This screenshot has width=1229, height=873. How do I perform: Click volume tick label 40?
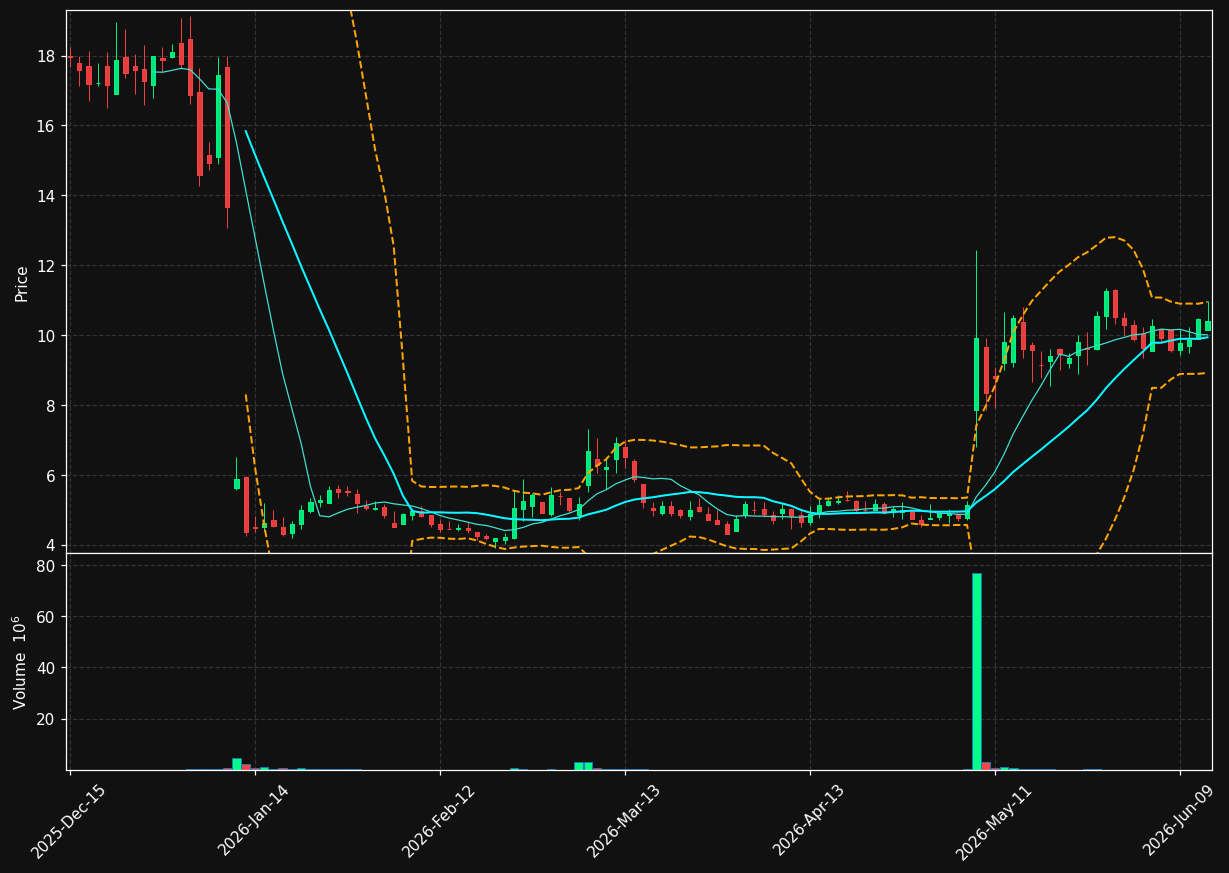[x=46, y=668]
